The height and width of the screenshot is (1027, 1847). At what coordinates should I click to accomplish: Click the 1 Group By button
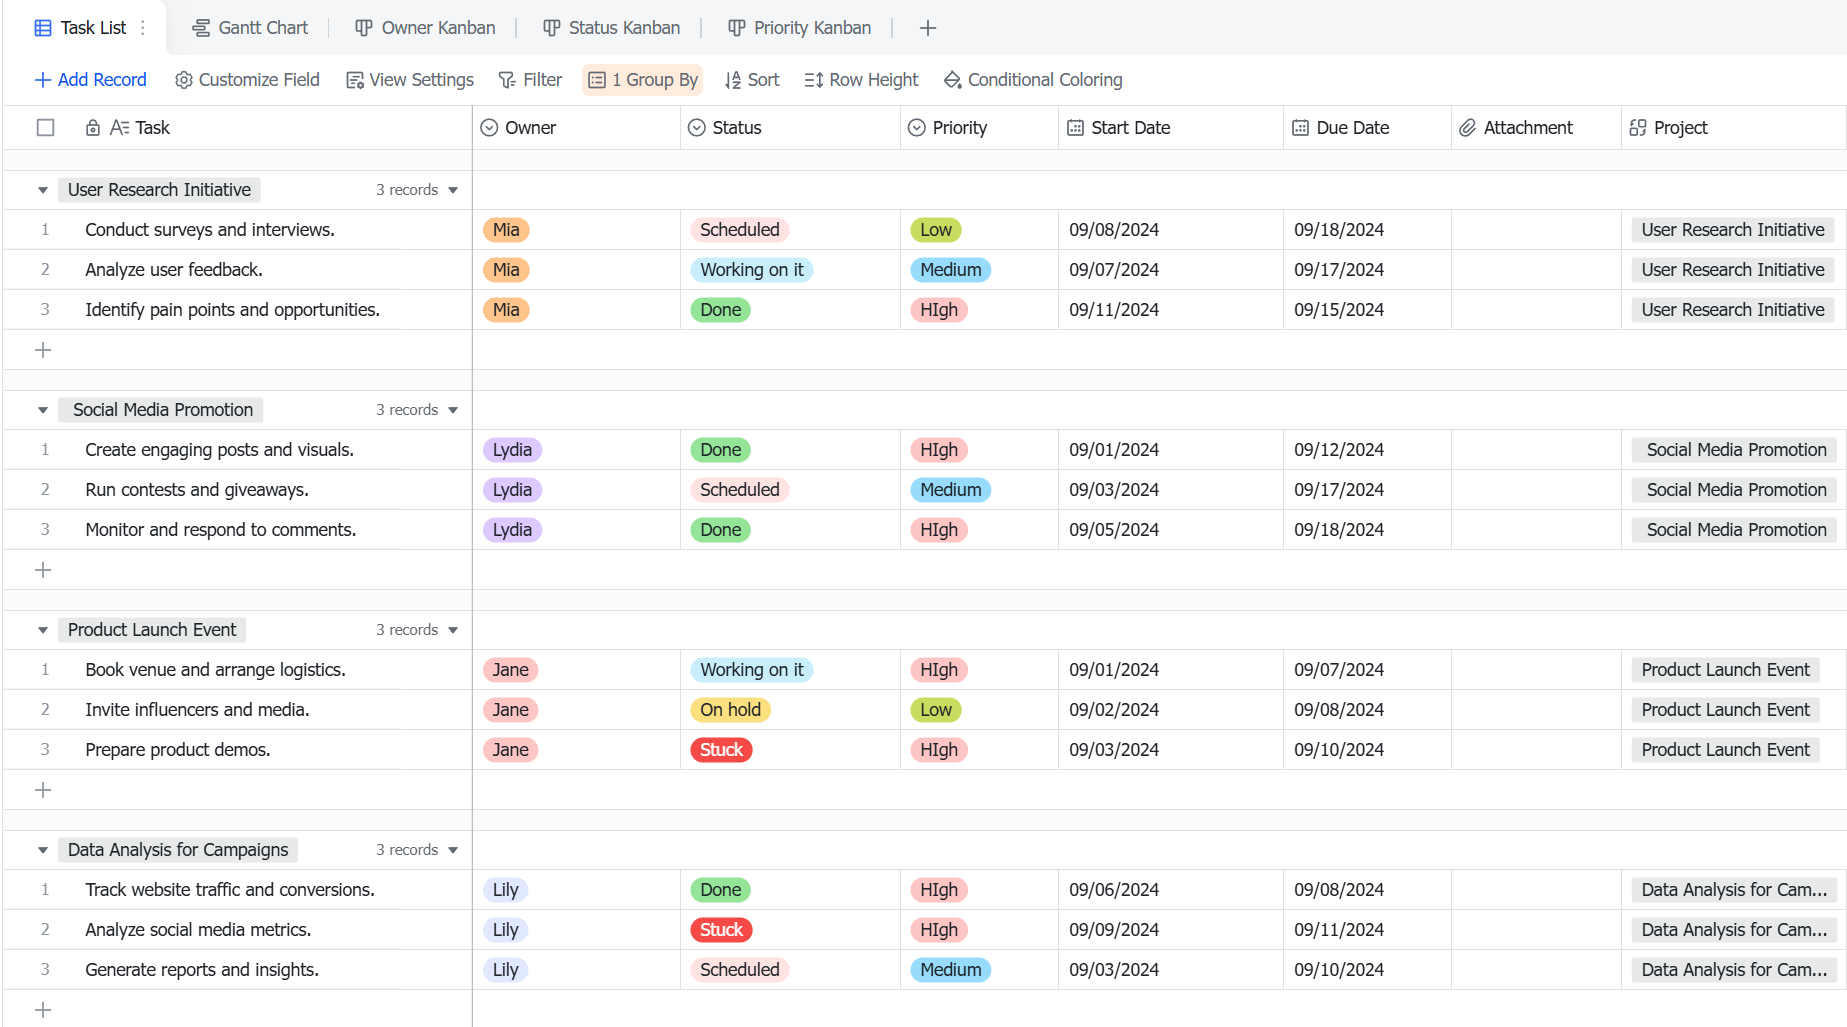(x=643, y=80)
